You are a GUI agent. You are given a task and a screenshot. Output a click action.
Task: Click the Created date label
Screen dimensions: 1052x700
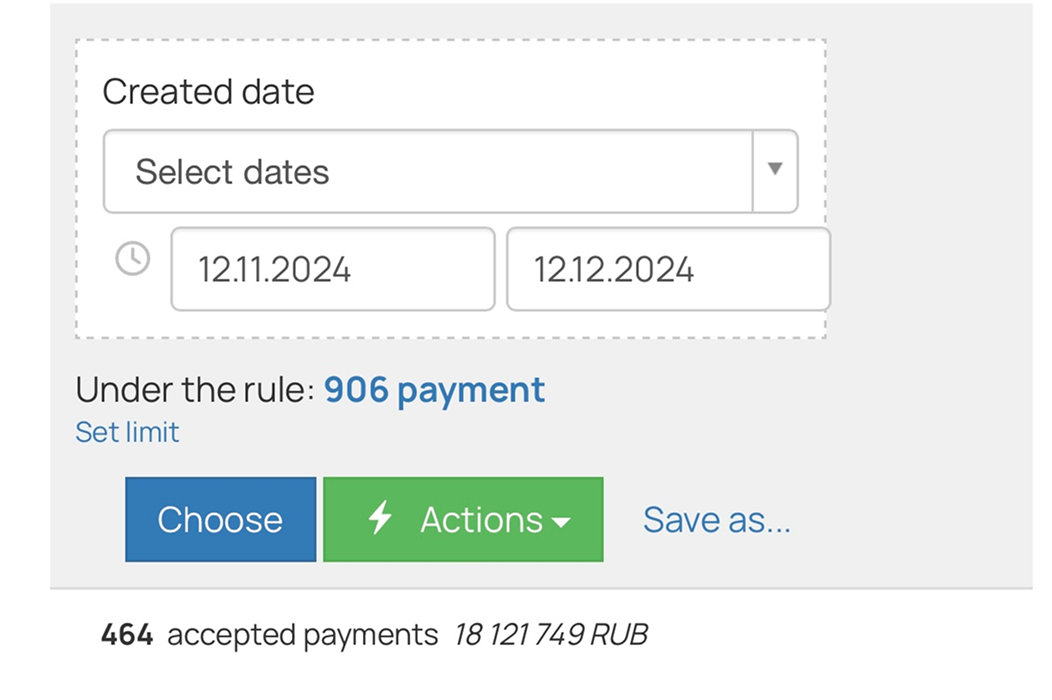(208, 92)
